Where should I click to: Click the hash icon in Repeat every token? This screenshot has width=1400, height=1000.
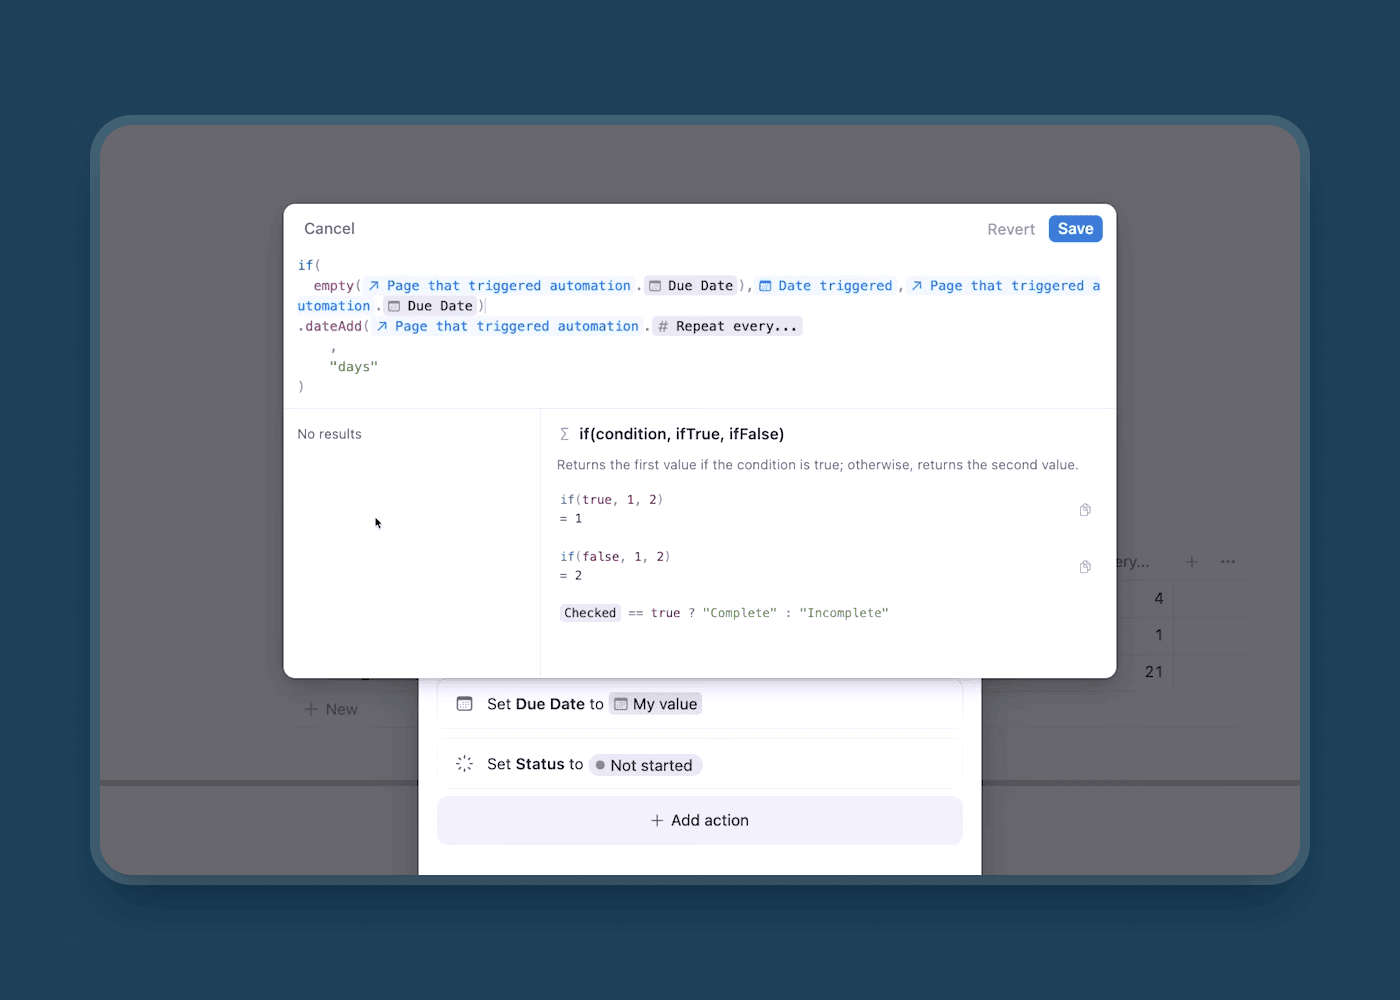coord(663,327)
